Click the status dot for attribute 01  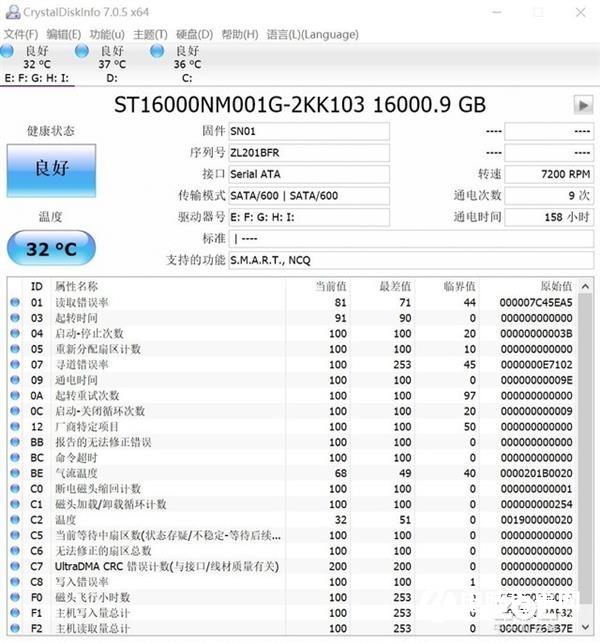pyautogui.click(x=15, y=302)
